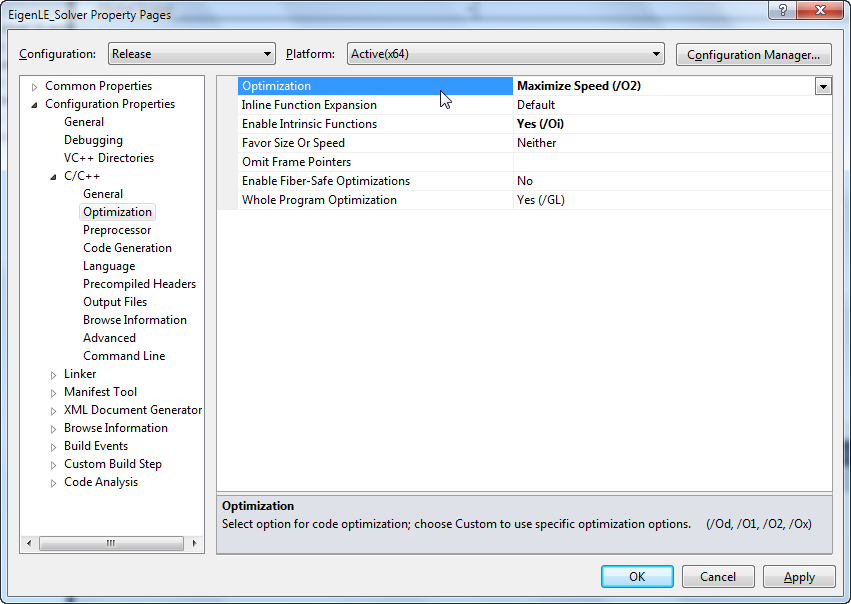Go to the Code Generation page
The height and width of the screenshot is (604, 851).
pyautogui.click(x=127, y=248)
